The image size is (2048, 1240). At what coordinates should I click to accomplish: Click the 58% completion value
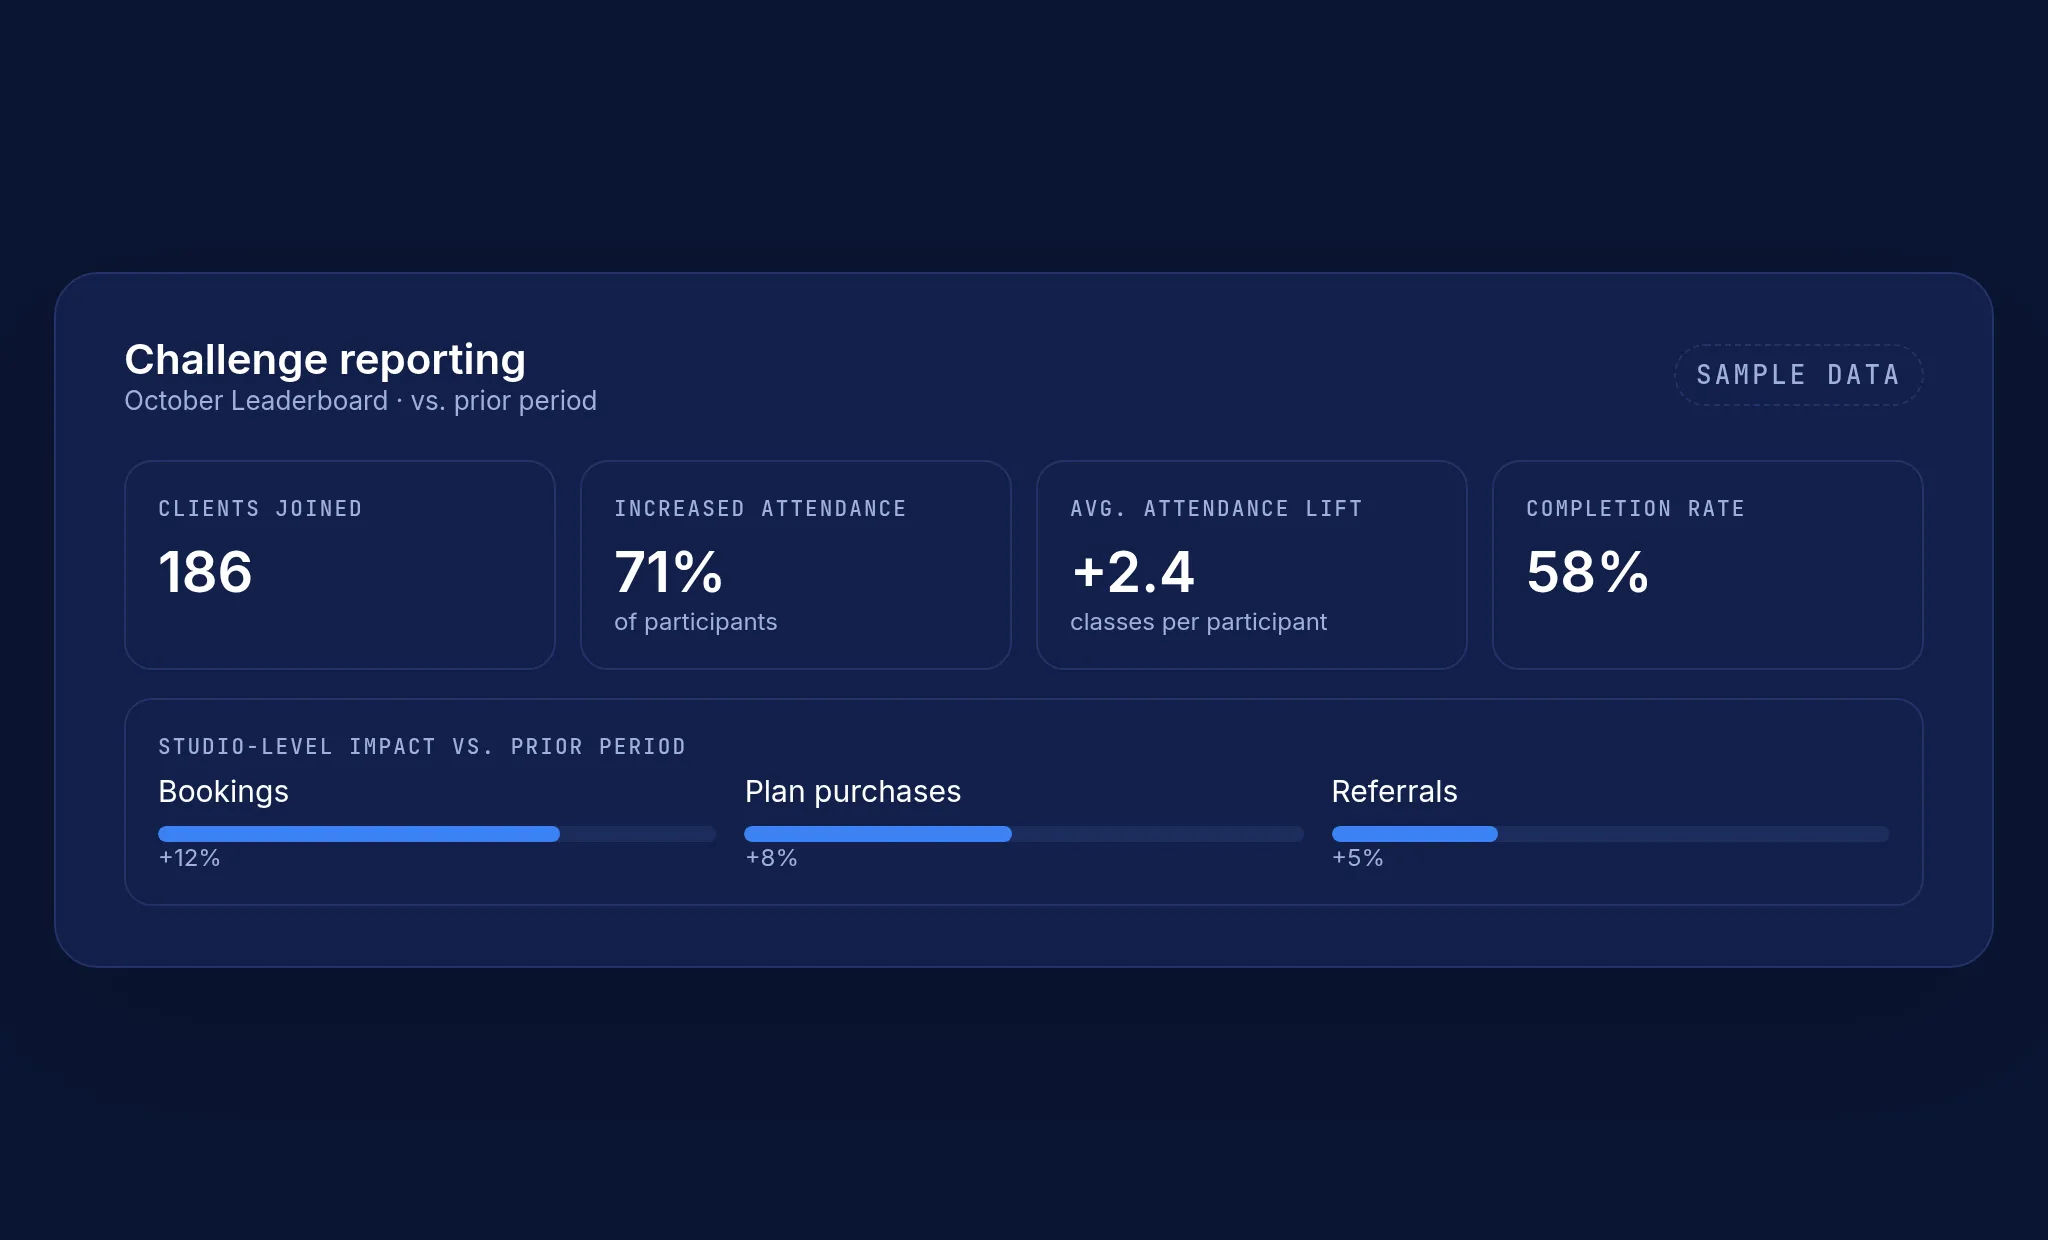pos(1587,572)
